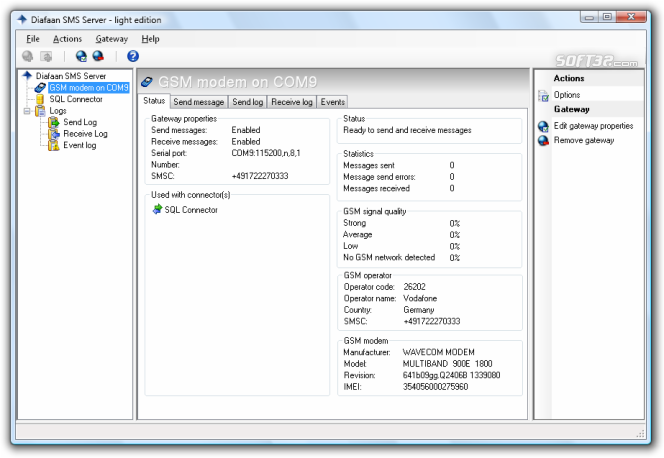
Task: Open help via blue question mark icon
Action: click(x=133, y=56)
